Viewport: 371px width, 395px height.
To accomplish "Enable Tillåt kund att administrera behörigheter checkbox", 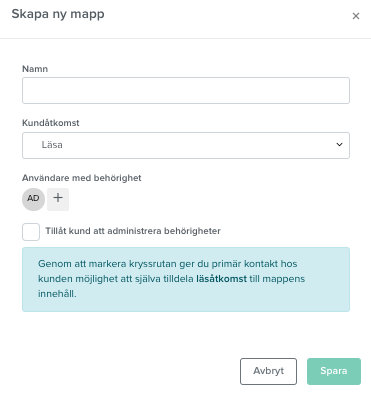I will (x=31, y=232).
